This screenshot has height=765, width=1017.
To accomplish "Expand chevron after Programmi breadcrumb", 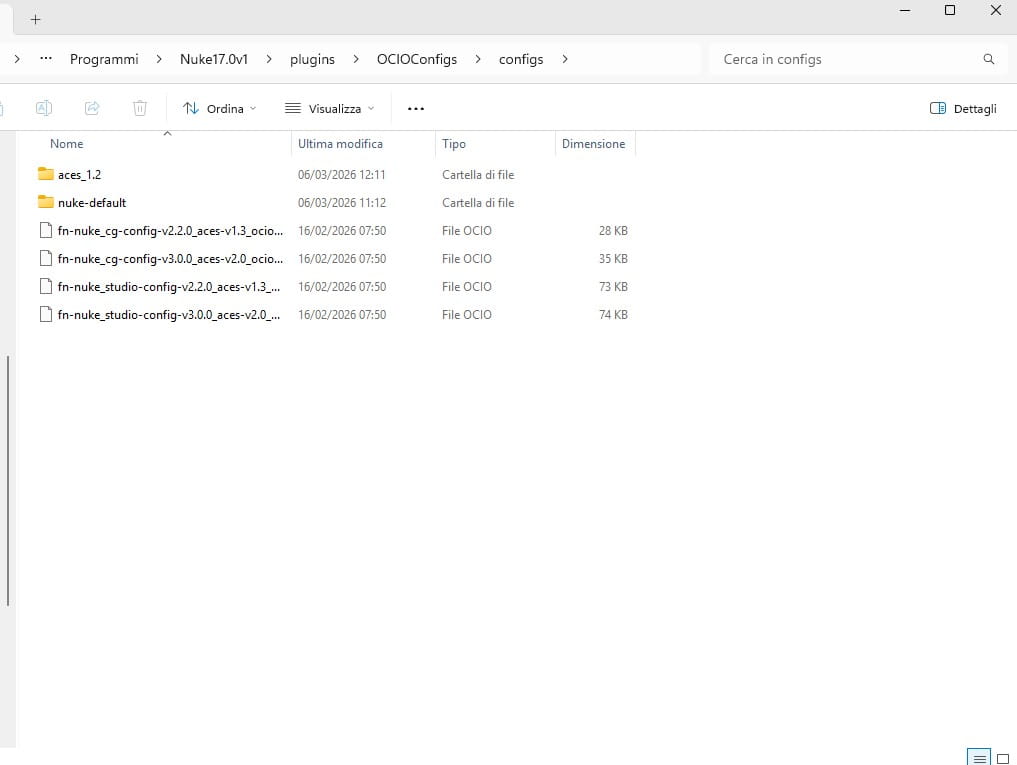I will 159,59.
